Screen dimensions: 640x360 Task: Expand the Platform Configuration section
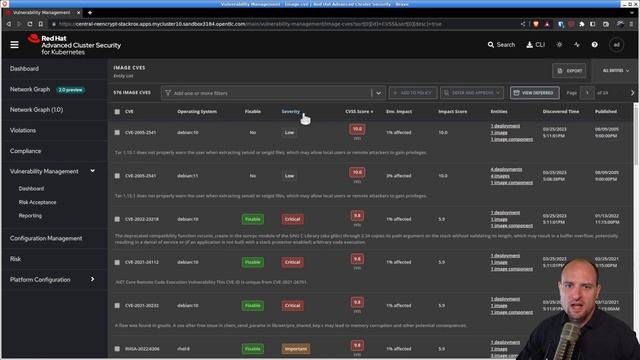click(x=93, y=279)
